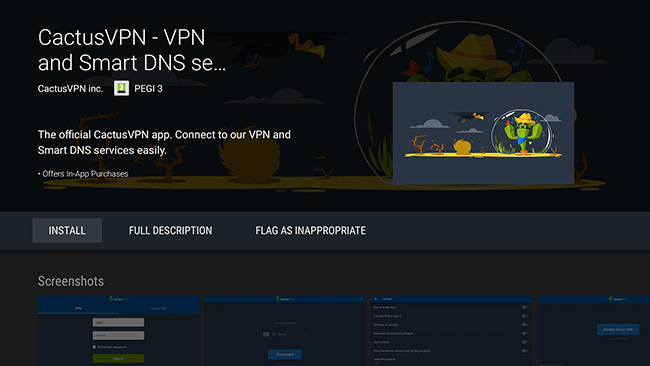Screen dimensions: 650x366
Task: Select Flag as Inappropriate
Action: (x=310, y=230)
